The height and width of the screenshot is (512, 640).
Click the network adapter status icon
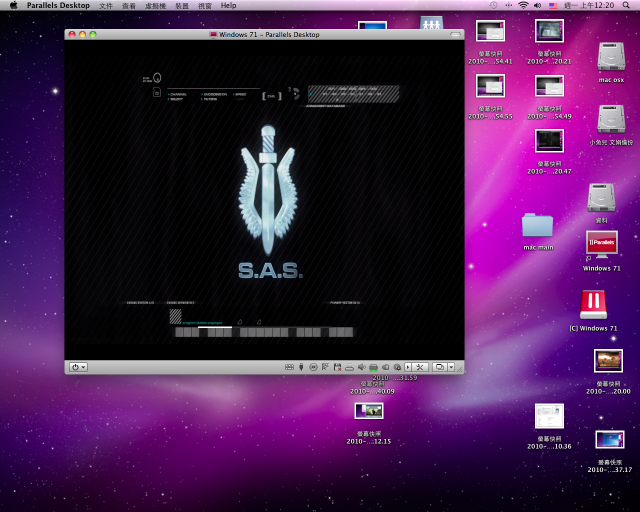coord(325,367)
